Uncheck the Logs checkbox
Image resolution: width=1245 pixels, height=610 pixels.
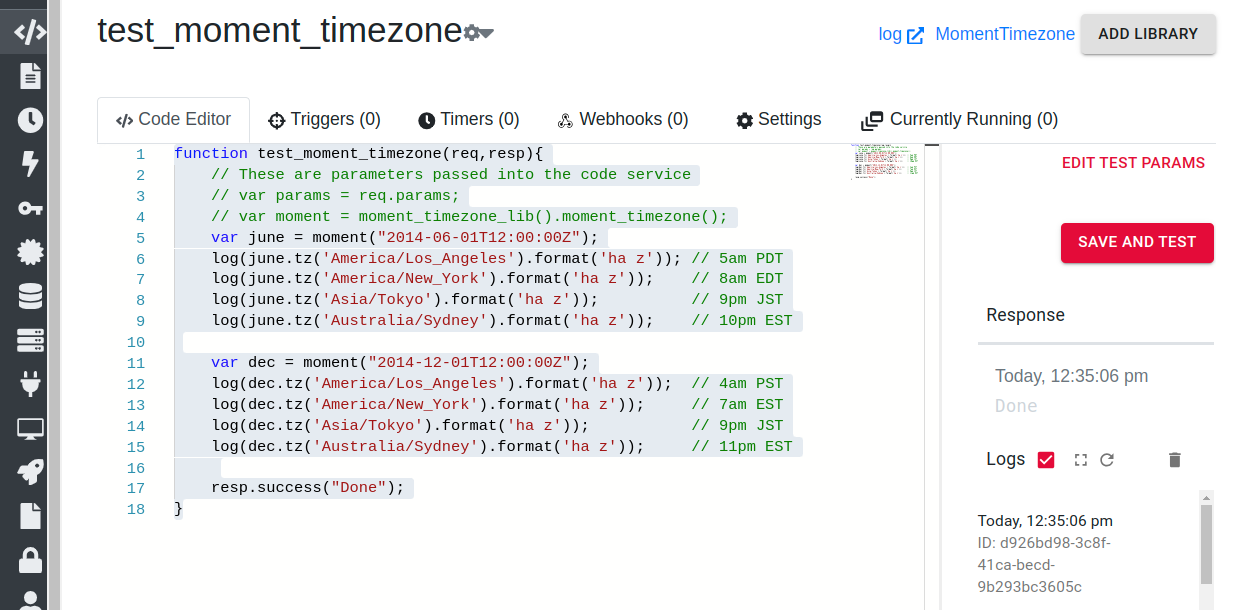pyautogui.click(x=1046, y=460)
